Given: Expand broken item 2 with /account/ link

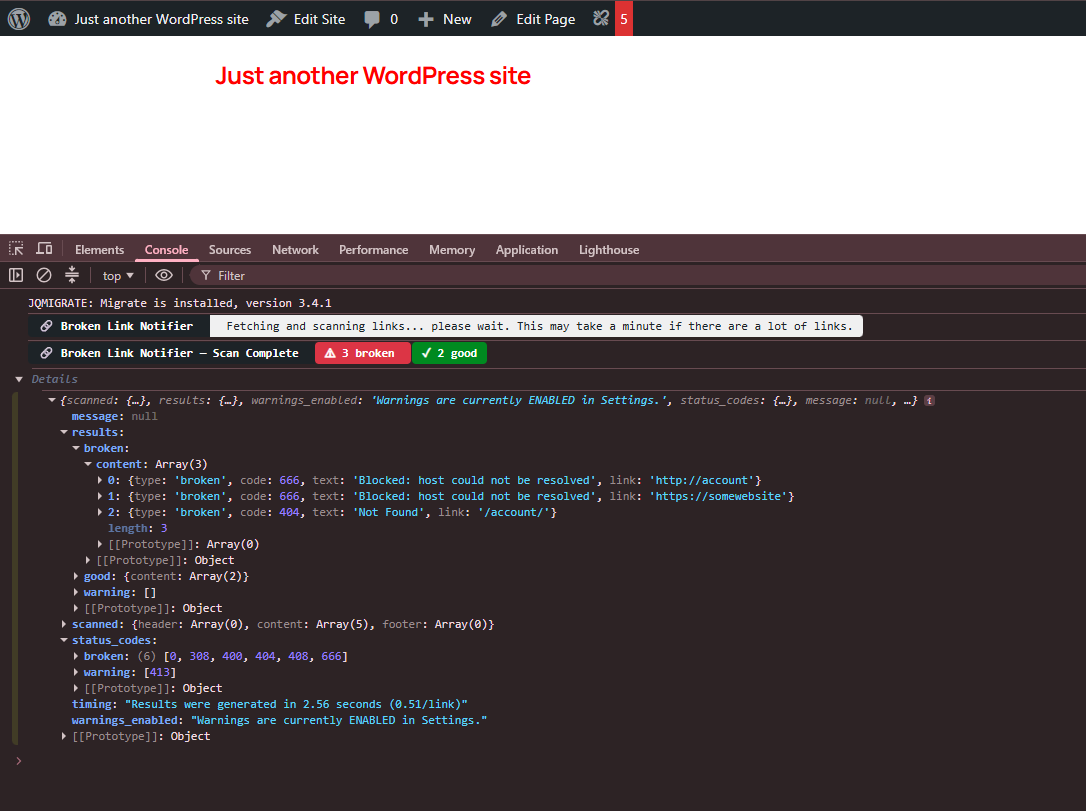Looking at the screenshot, I should (x=100, y=512).
